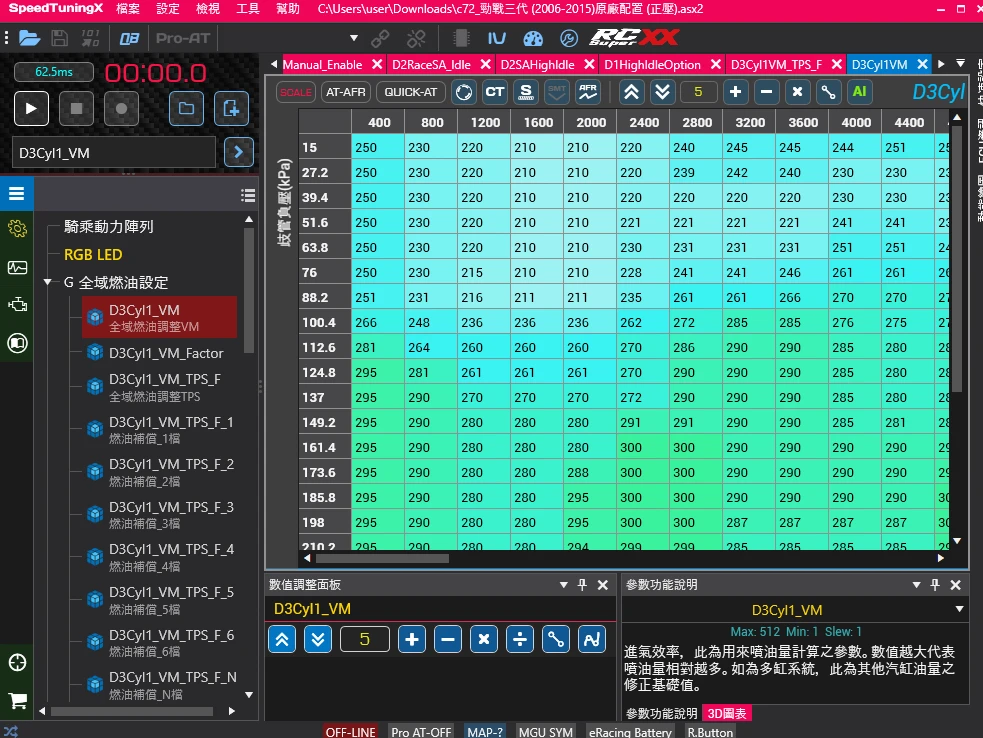Open the D3Cyl1_VM description dropdown arrow
The width and height of the screenshot is (983, 738).
tap(959, 609)
